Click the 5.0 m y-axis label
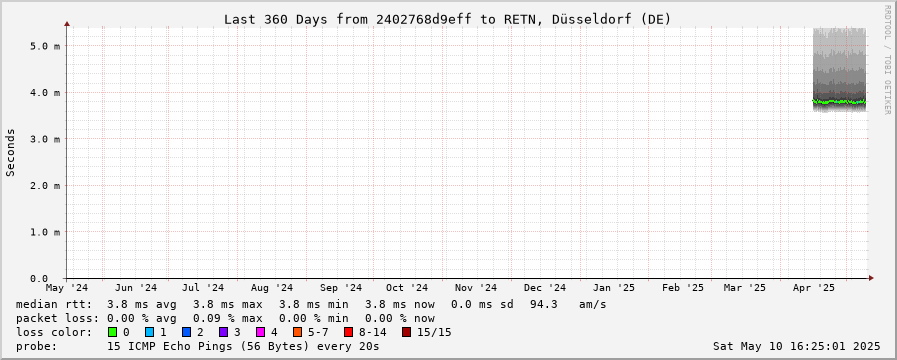The image size is (897, 360). (x=45, y=46)
